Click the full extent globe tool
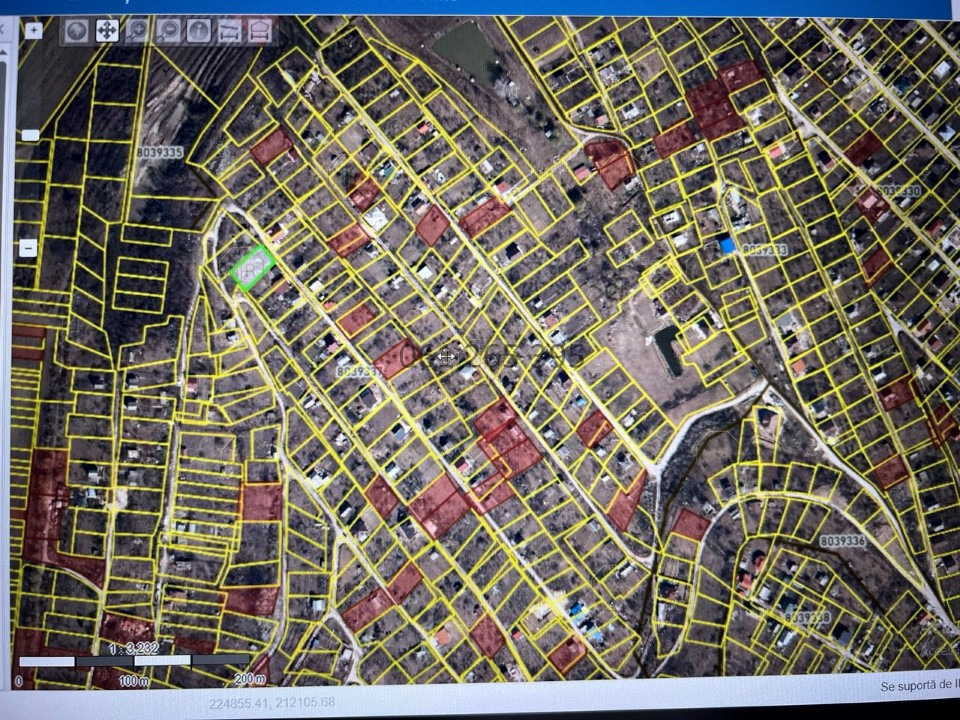Screen dimensions: 960x720 77,31
